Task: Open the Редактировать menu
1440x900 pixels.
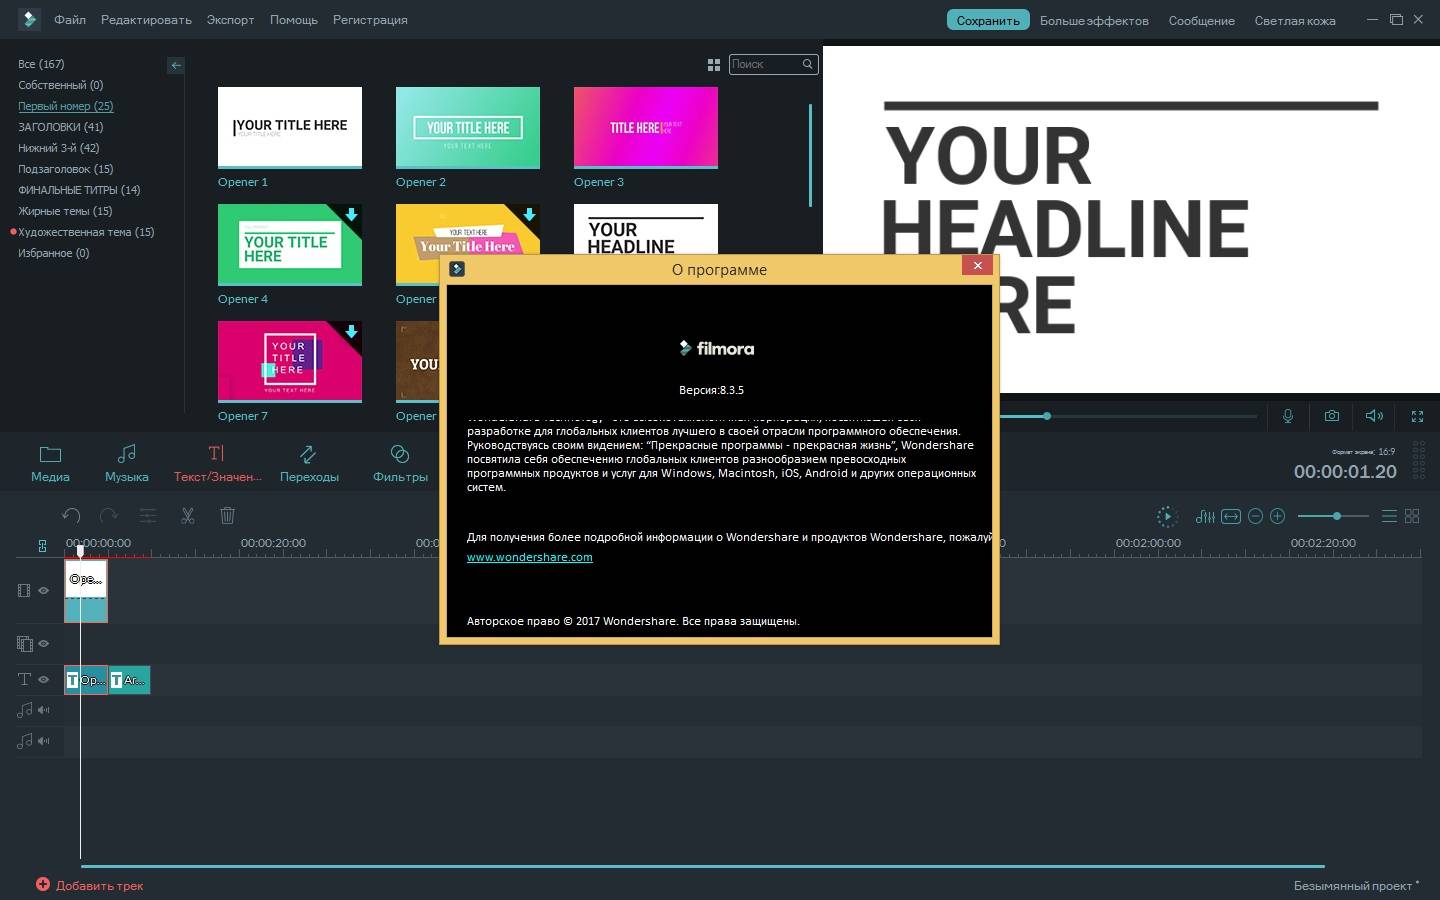Action: point(146,20)
